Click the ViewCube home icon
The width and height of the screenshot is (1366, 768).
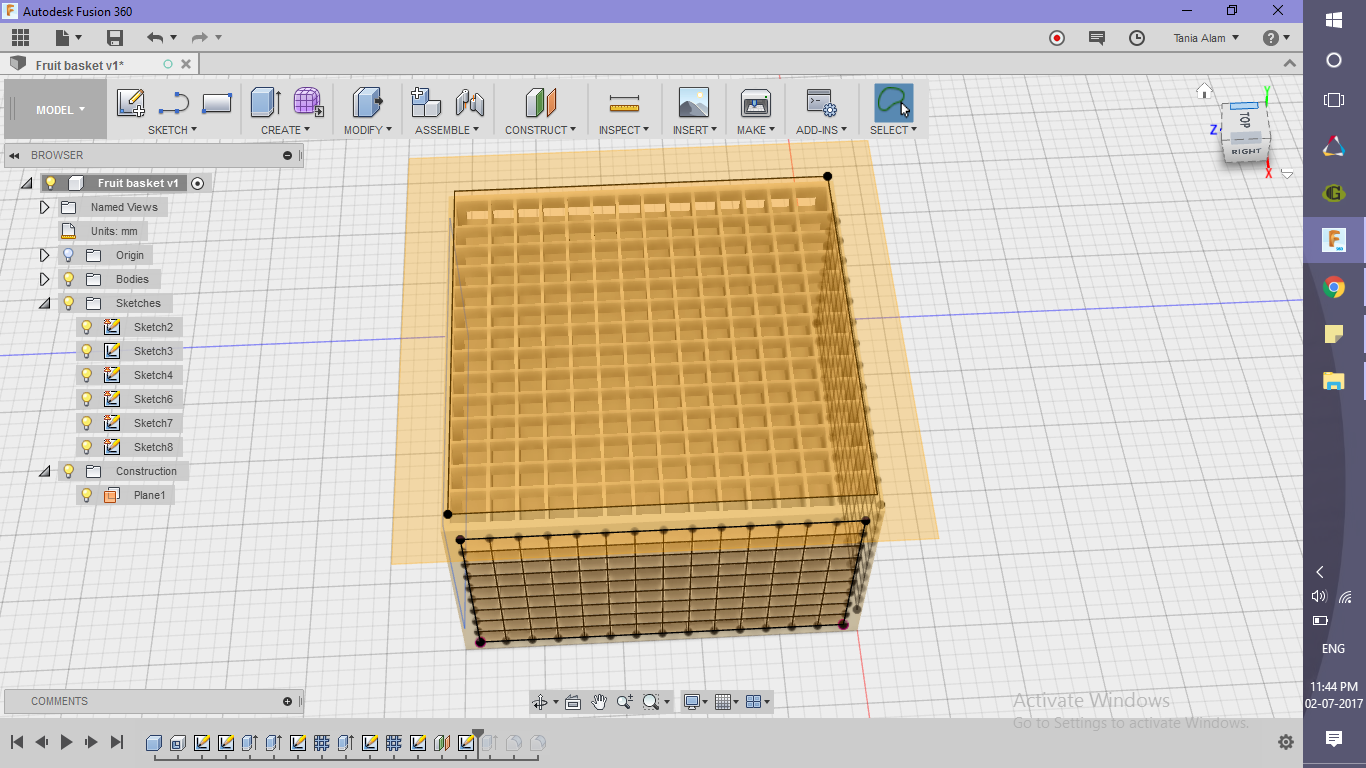click(1205, 91)
